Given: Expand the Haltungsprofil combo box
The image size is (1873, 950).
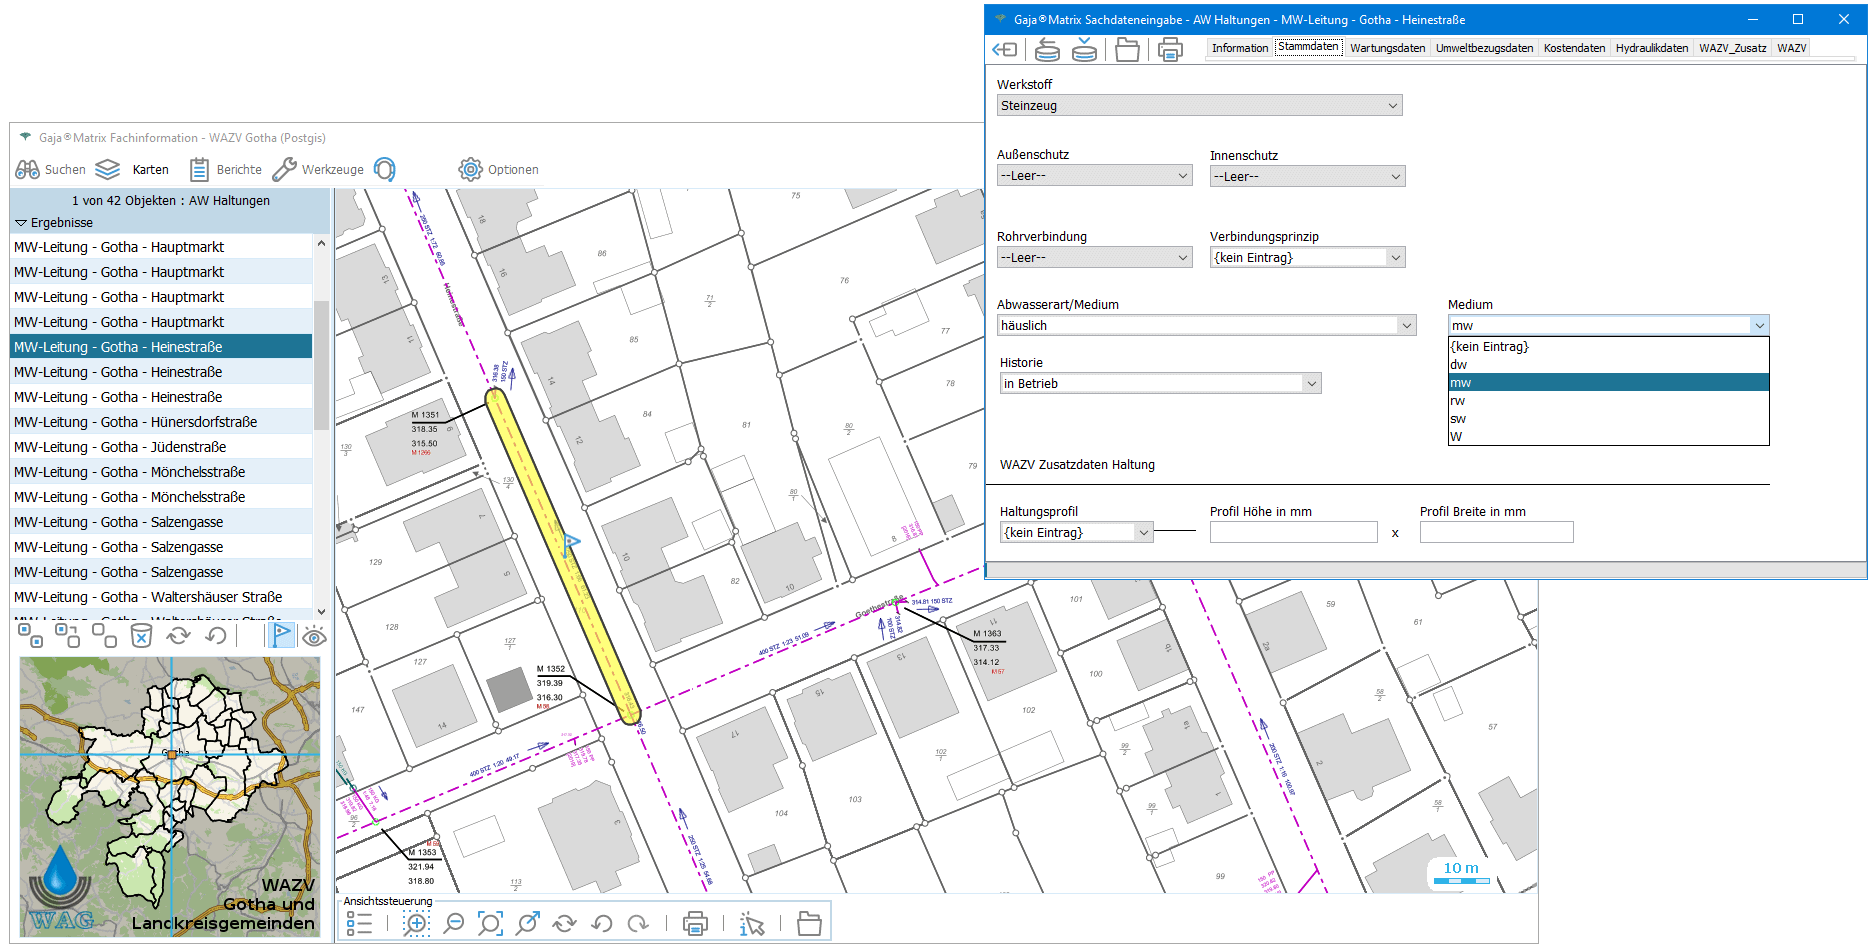Looking at the screenshot, I should pyautogui.click(x=1143, y=533).
